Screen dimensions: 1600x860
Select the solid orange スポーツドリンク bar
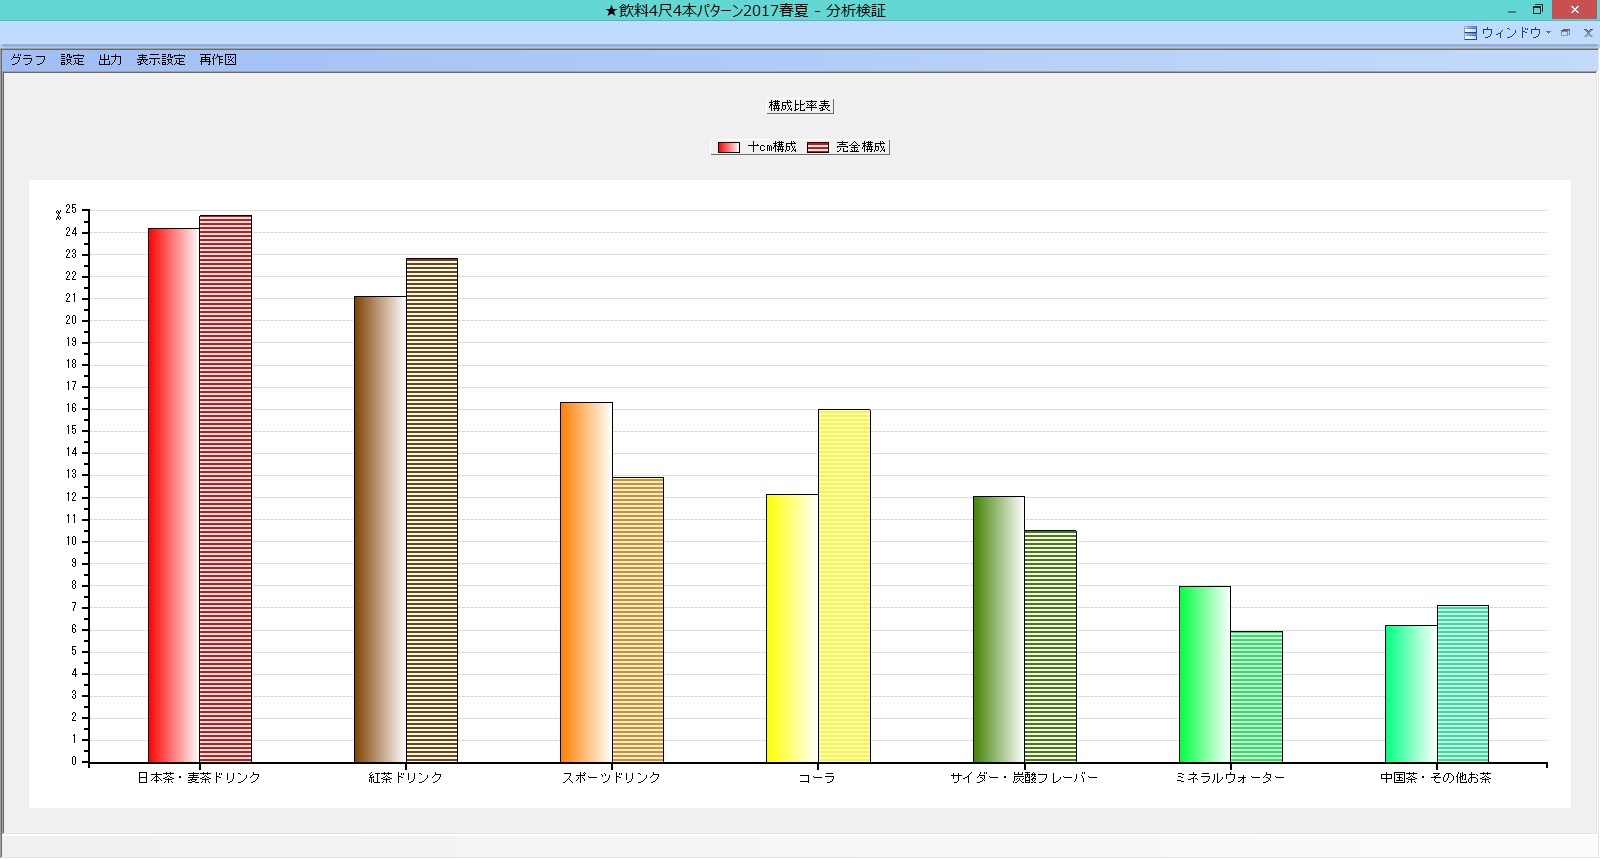(x=586, y=582)
